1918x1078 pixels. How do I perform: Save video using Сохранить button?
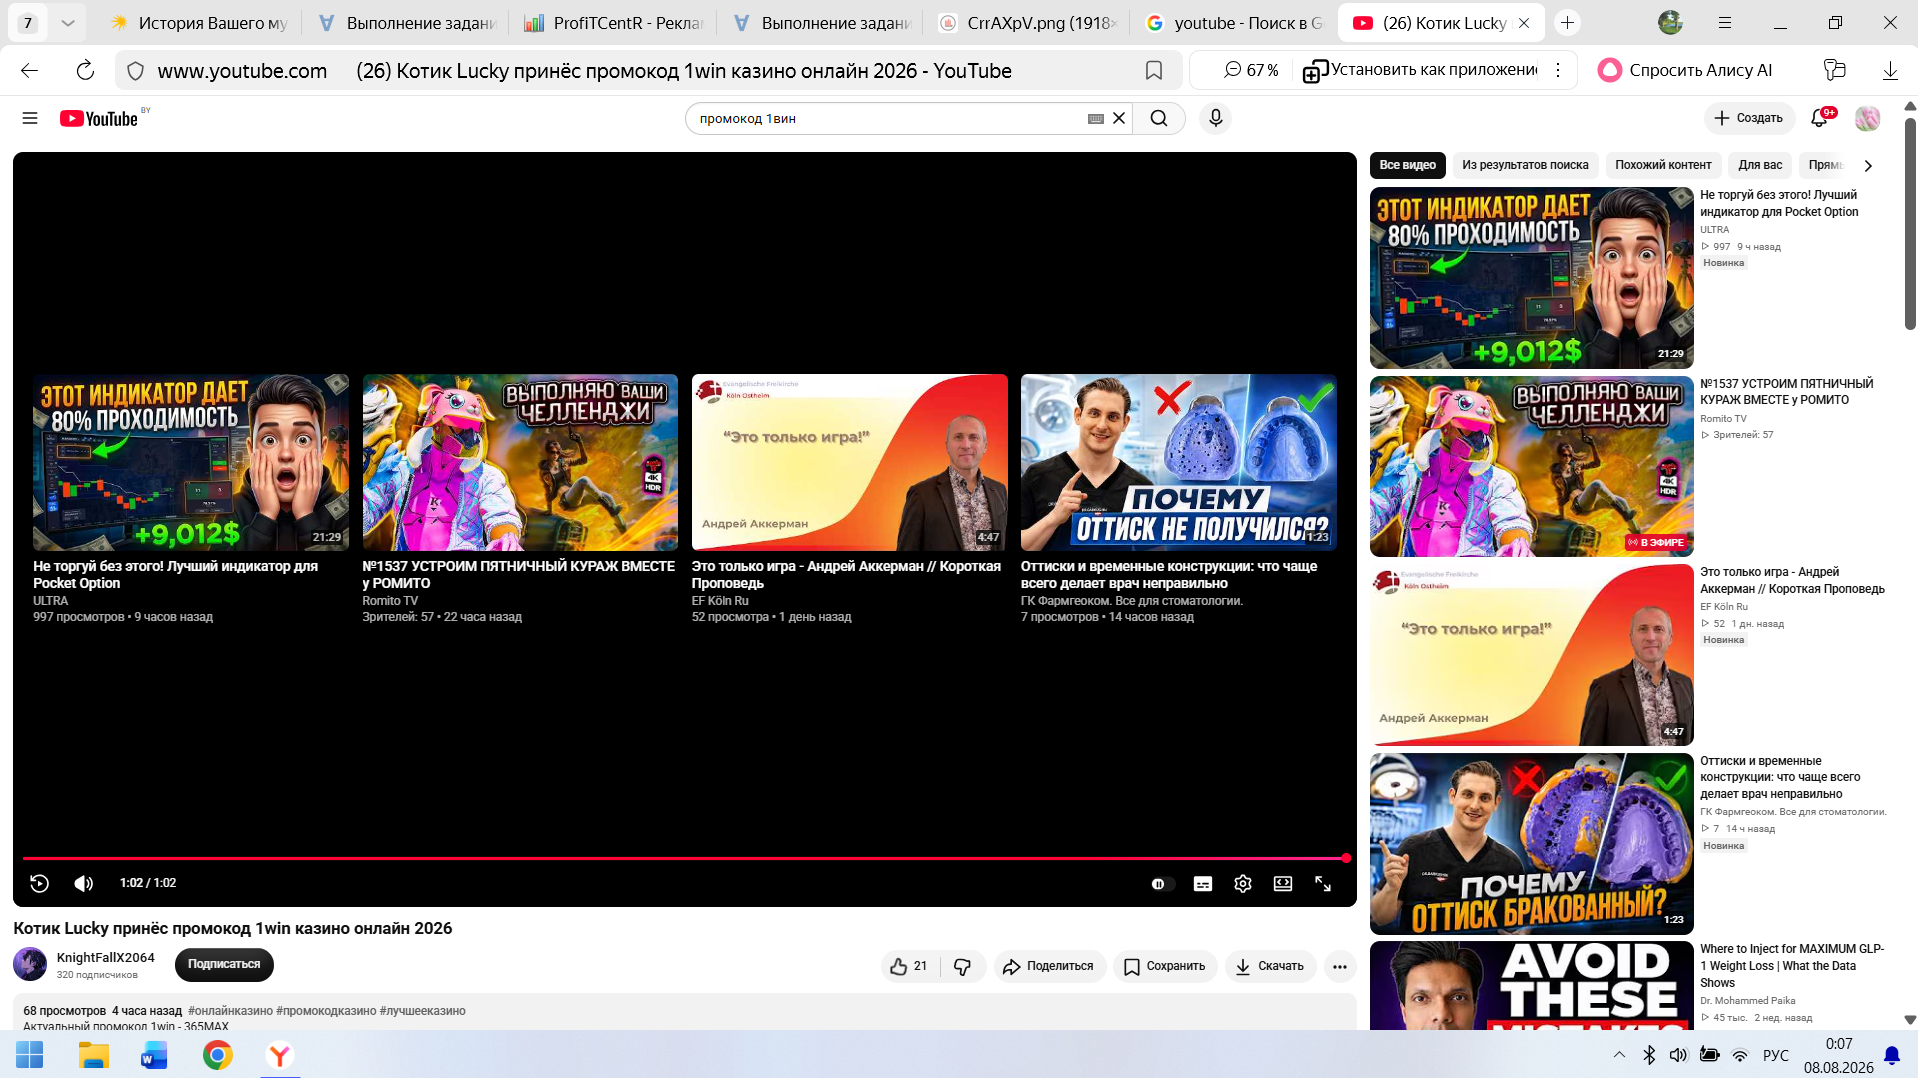(1165, 966)
